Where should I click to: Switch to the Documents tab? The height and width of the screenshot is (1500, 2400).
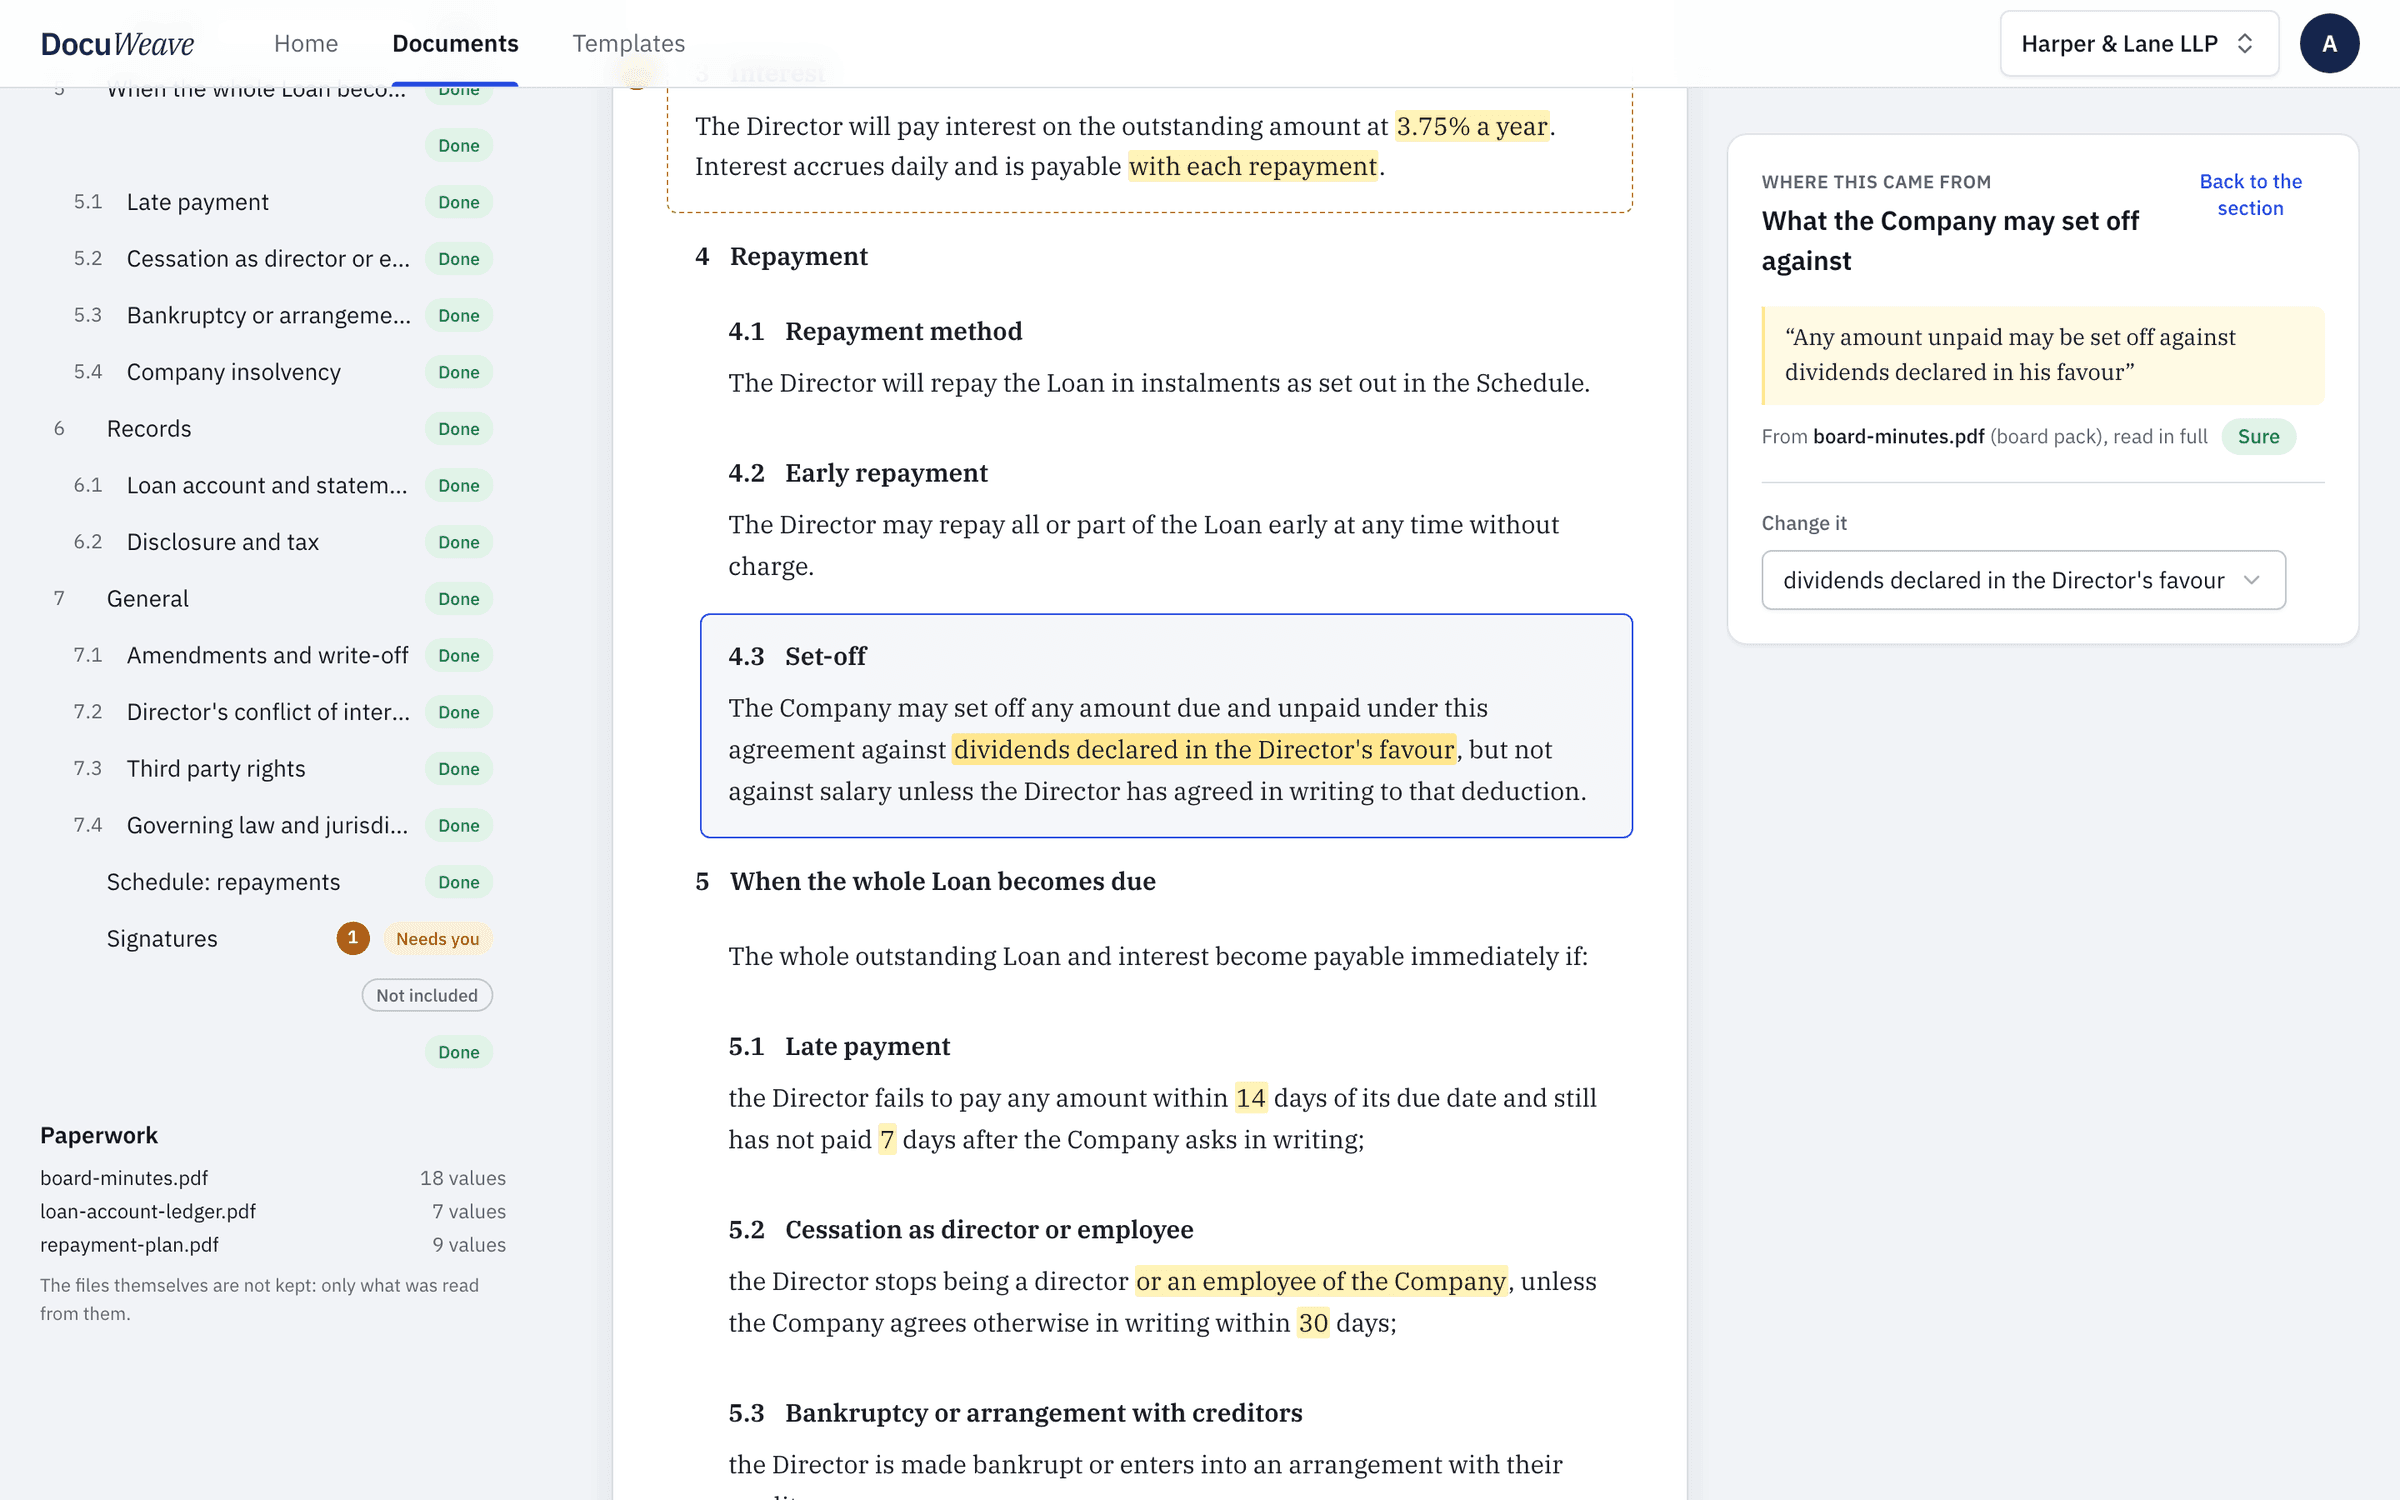(x=455, y=43)
